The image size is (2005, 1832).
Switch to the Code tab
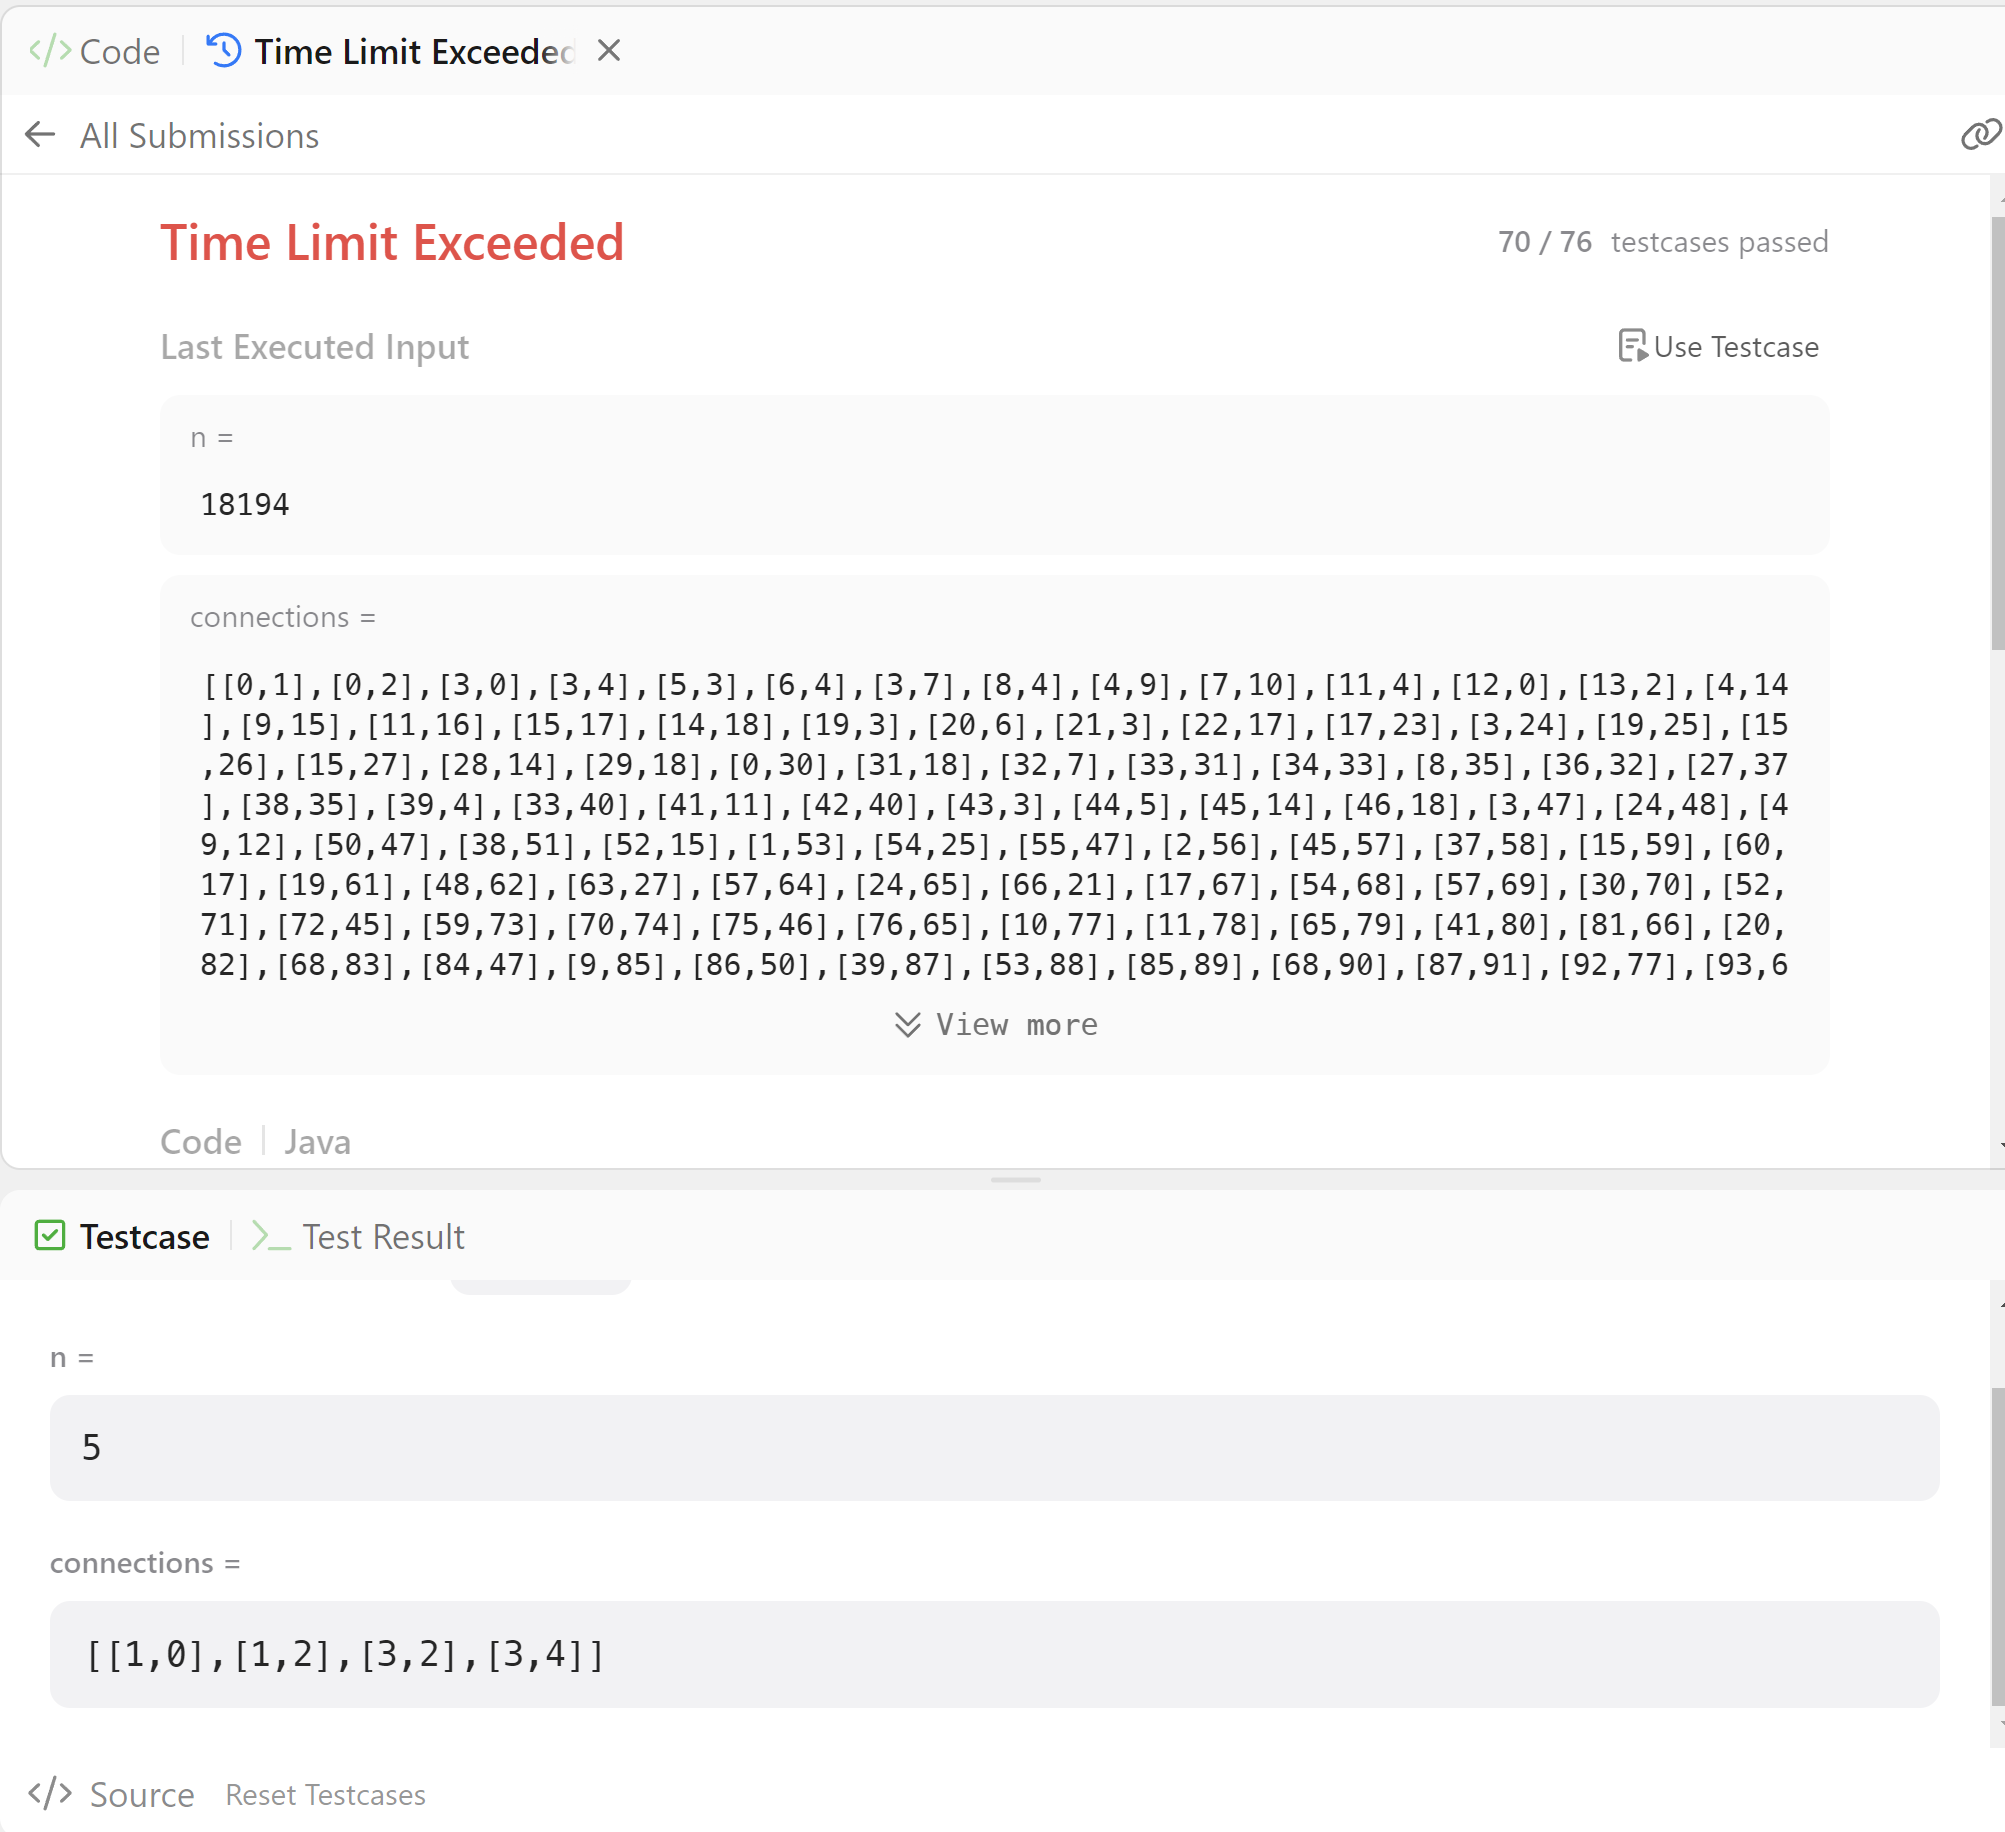click(94, 51)
